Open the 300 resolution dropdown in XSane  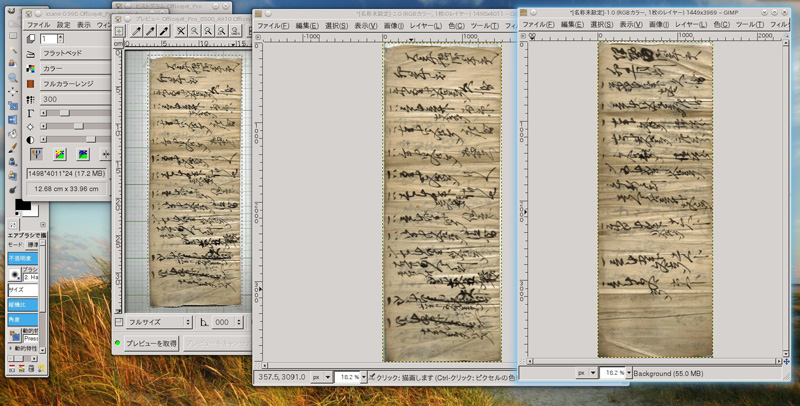tap(74, 99)
